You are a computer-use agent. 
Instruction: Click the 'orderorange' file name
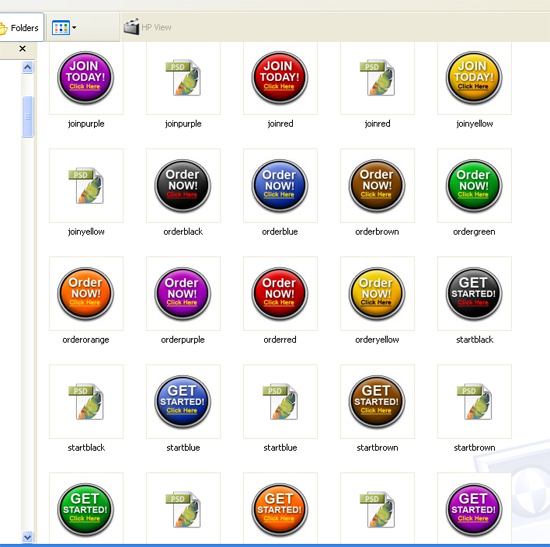pos(86,340)
